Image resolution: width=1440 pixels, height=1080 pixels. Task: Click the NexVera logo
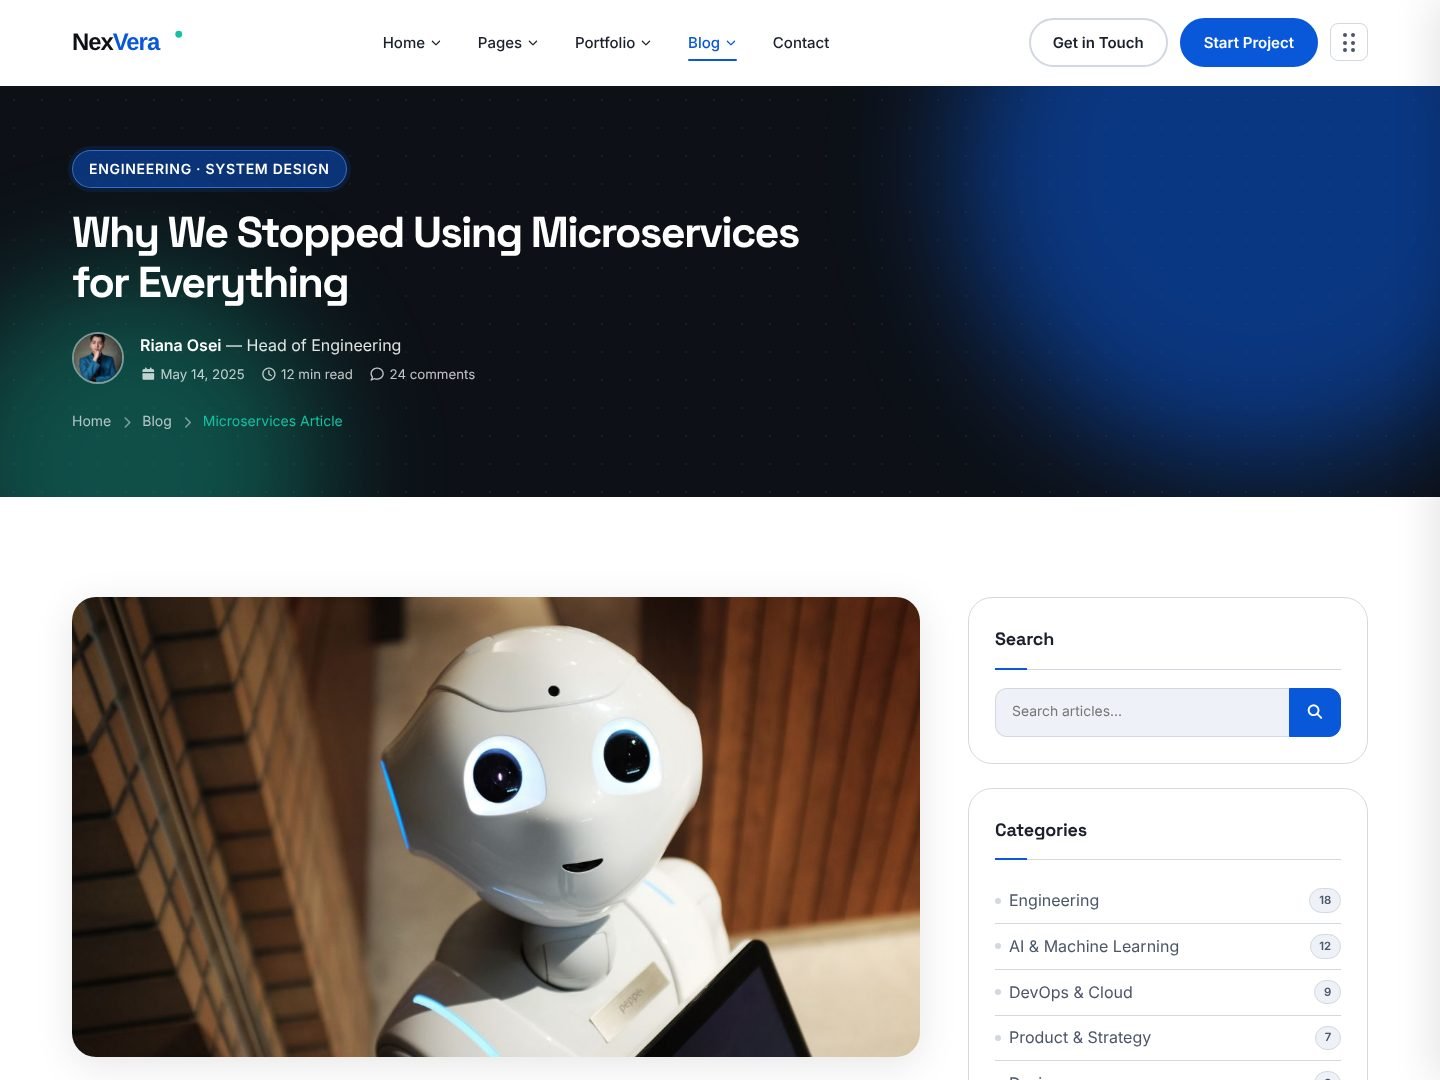pos(127,42)
